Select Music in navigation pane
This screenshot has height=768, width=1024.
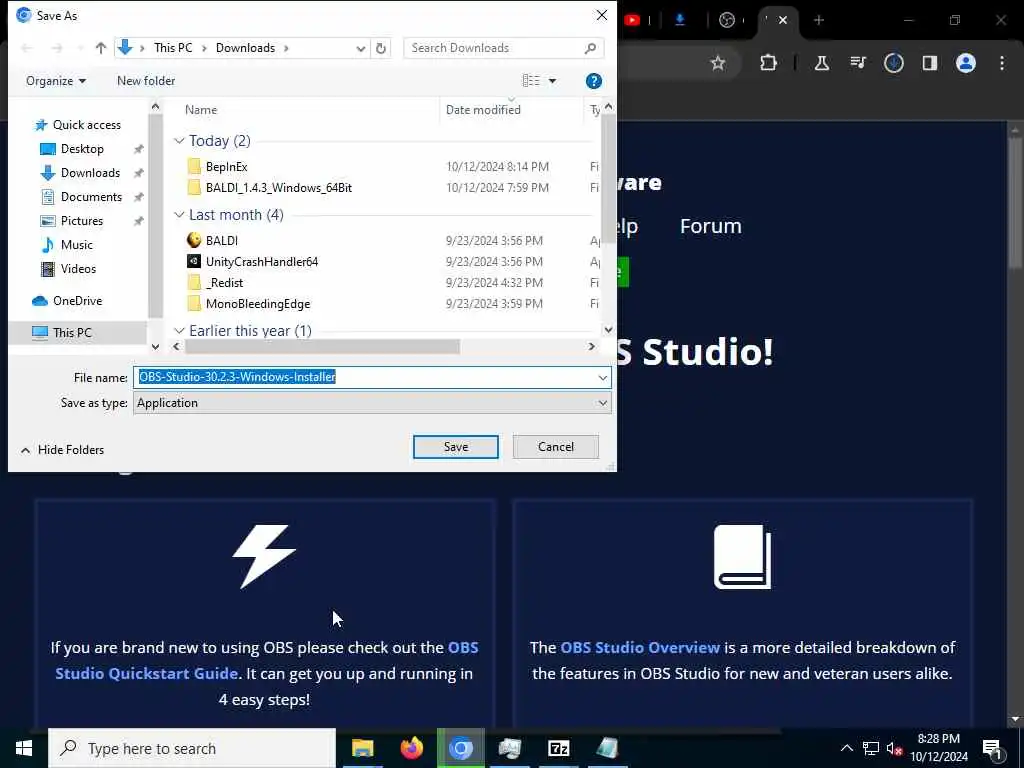[67, 245]
